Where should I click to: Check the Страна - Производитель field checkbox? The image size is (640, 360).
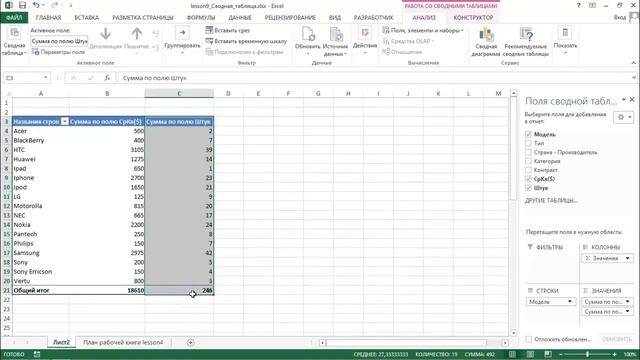[528, 152]
